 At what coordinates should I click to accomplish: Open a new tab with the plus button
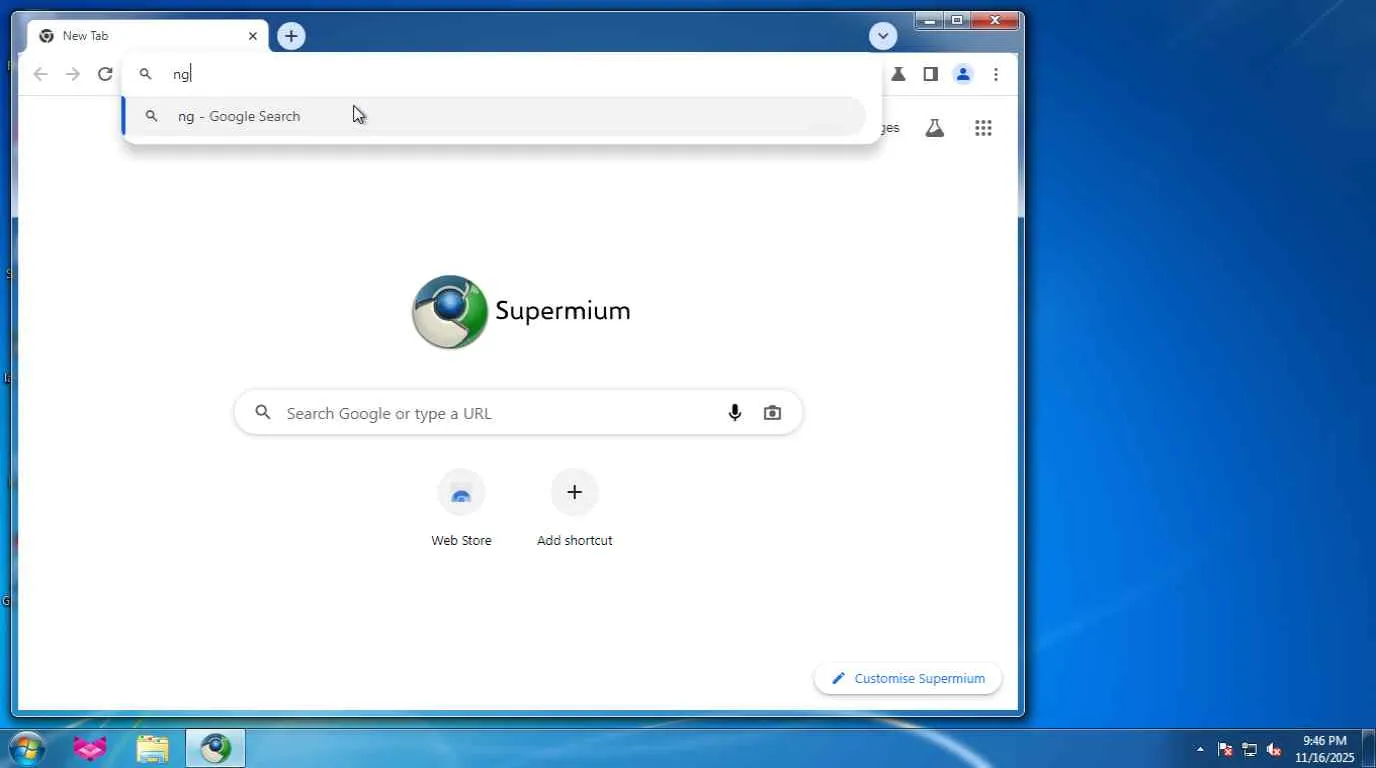[291, 36]
